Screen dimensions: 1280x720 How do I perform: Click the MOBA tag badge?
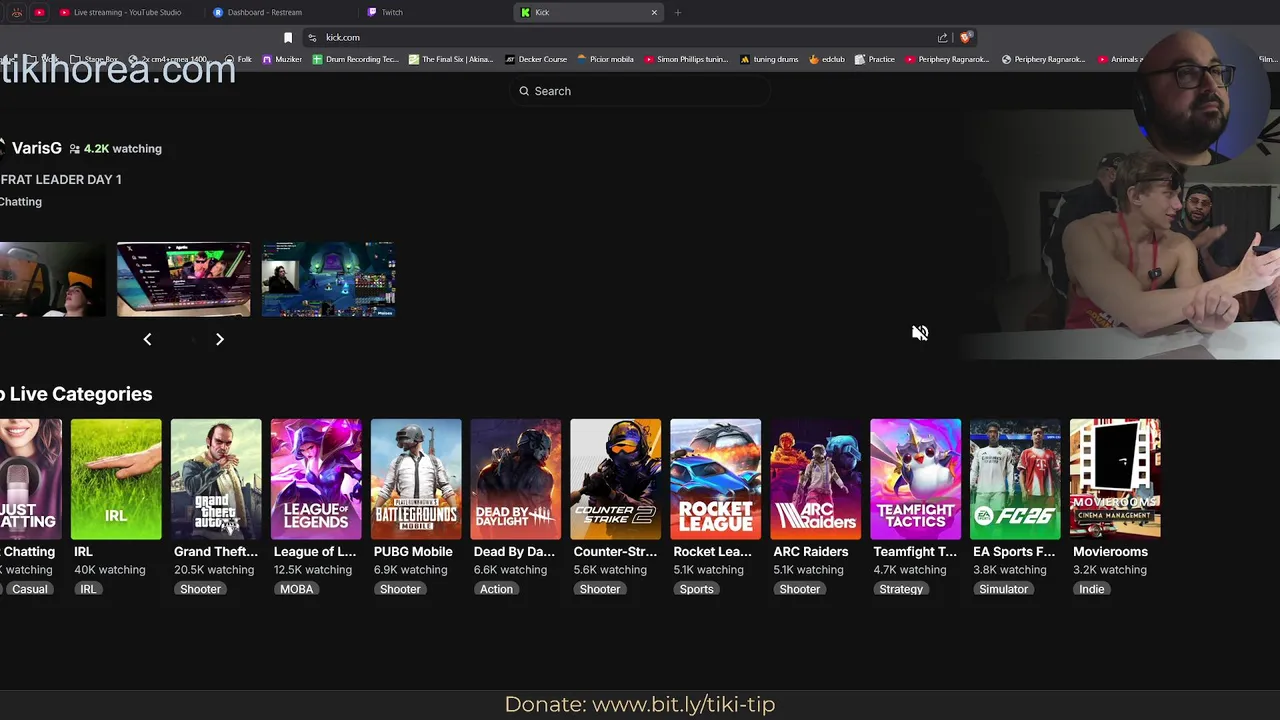(x=296, y=589)
